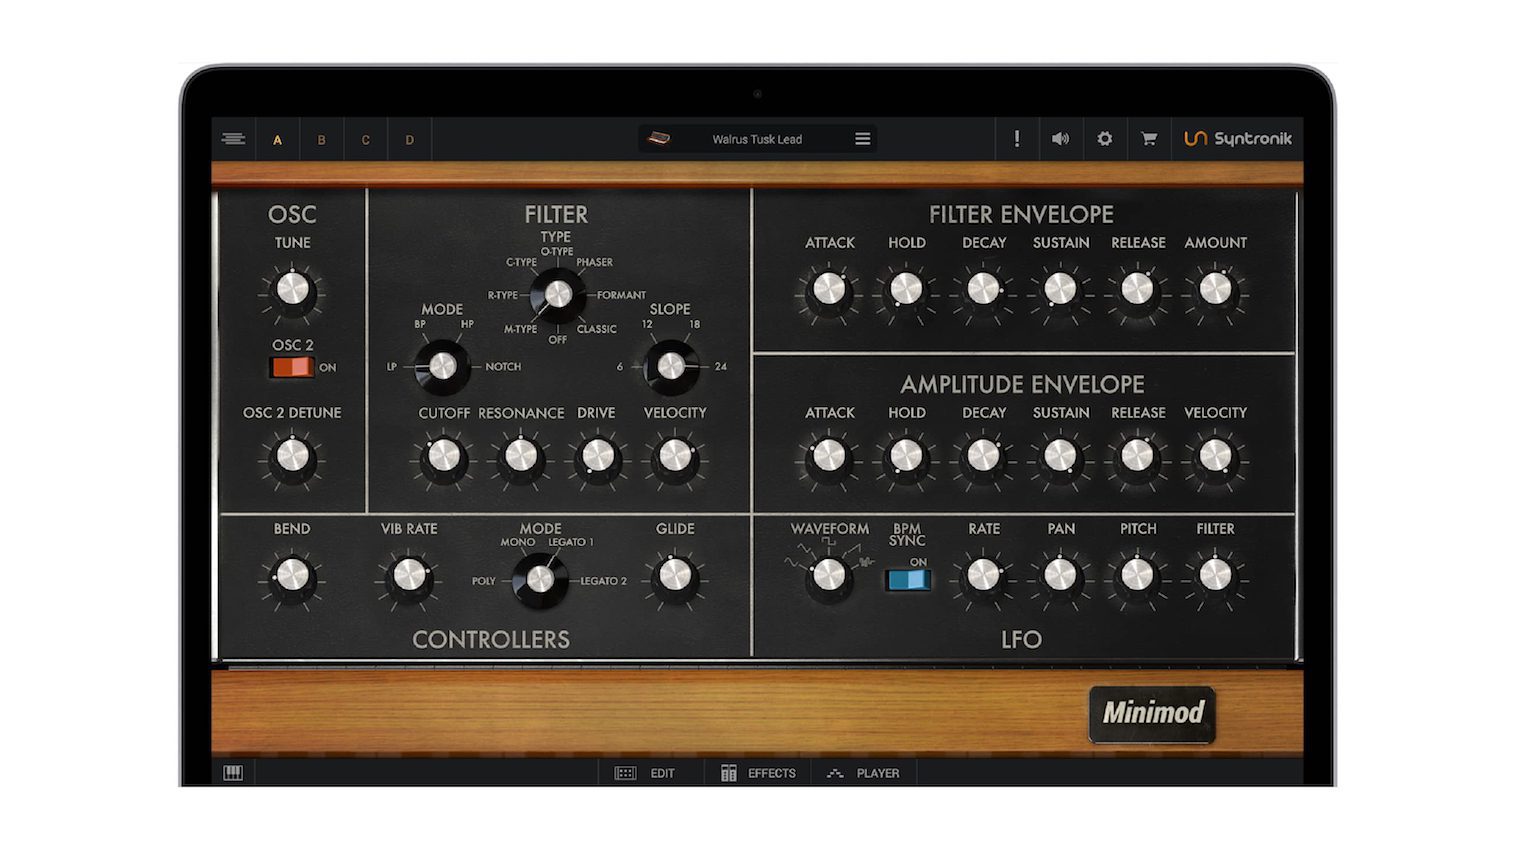Viewport: 1540px width, 850px height.
Task: Click the exclamation panic icon
Action: point(1017,139)
